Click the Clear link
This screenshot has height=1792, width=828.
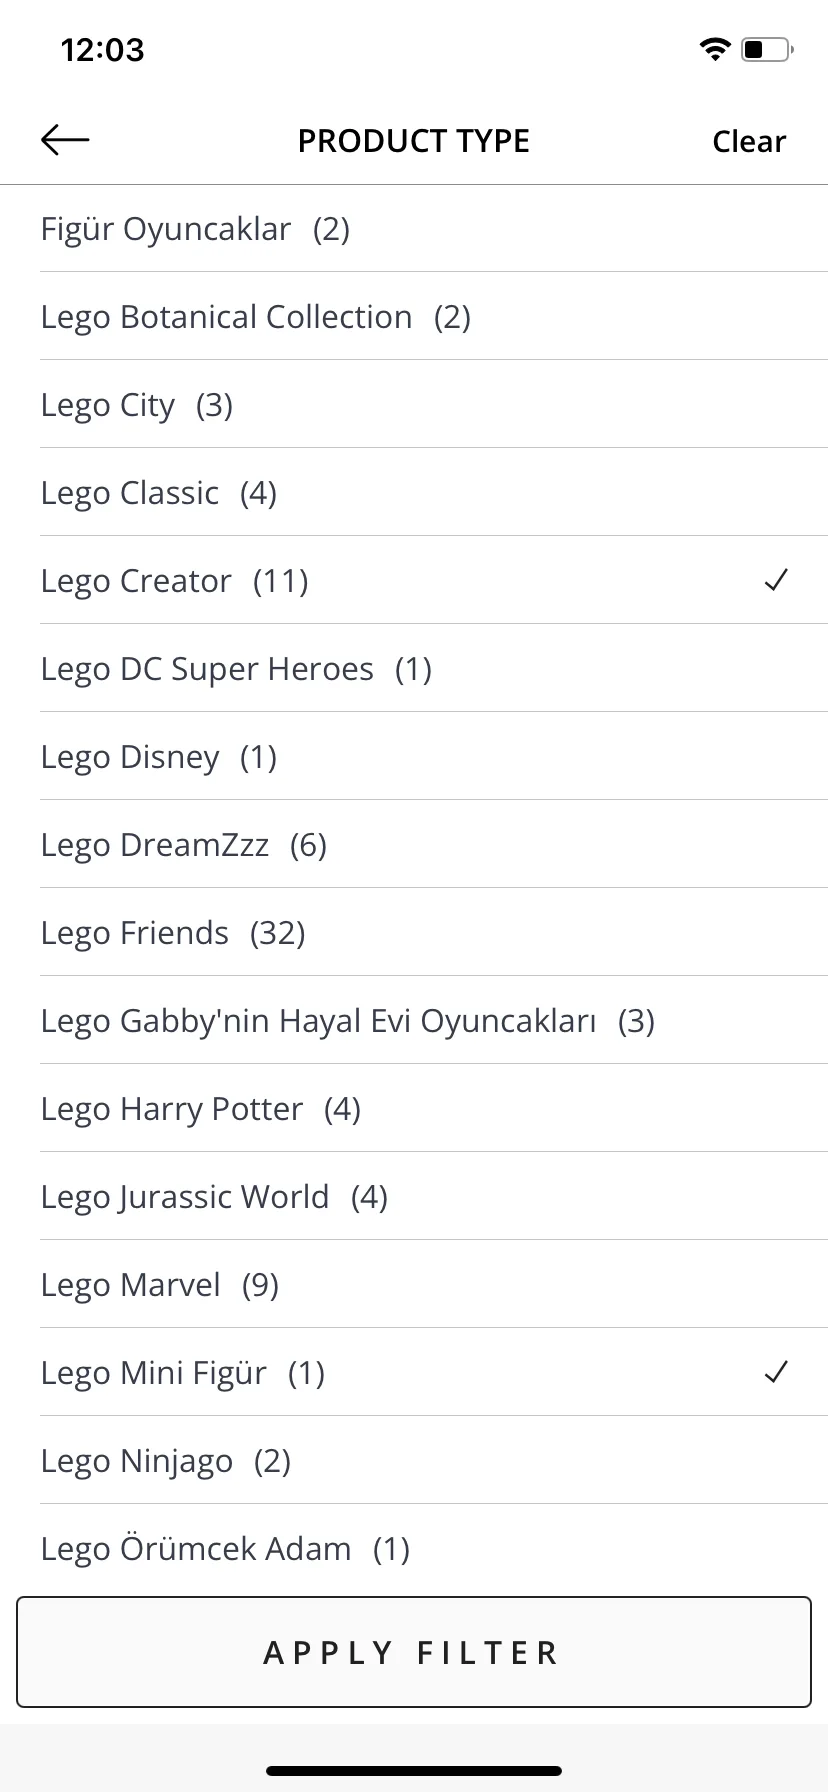pyautogui.click(x=749, y=141)
